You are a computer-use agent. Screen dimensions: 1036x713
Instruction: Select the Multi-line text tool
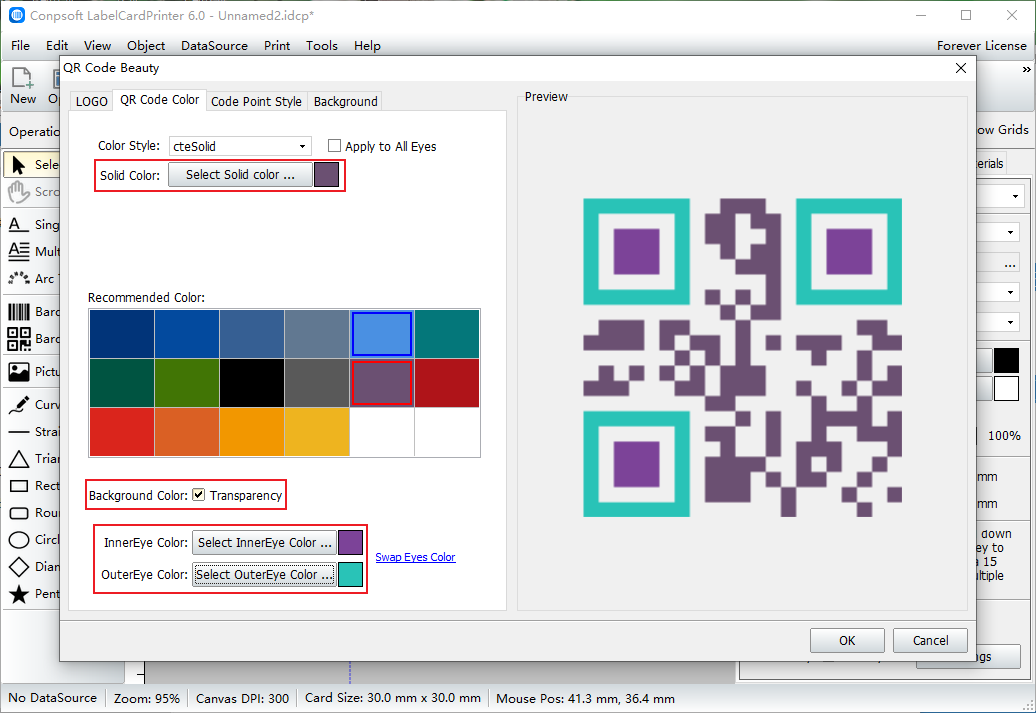point(32,251)
